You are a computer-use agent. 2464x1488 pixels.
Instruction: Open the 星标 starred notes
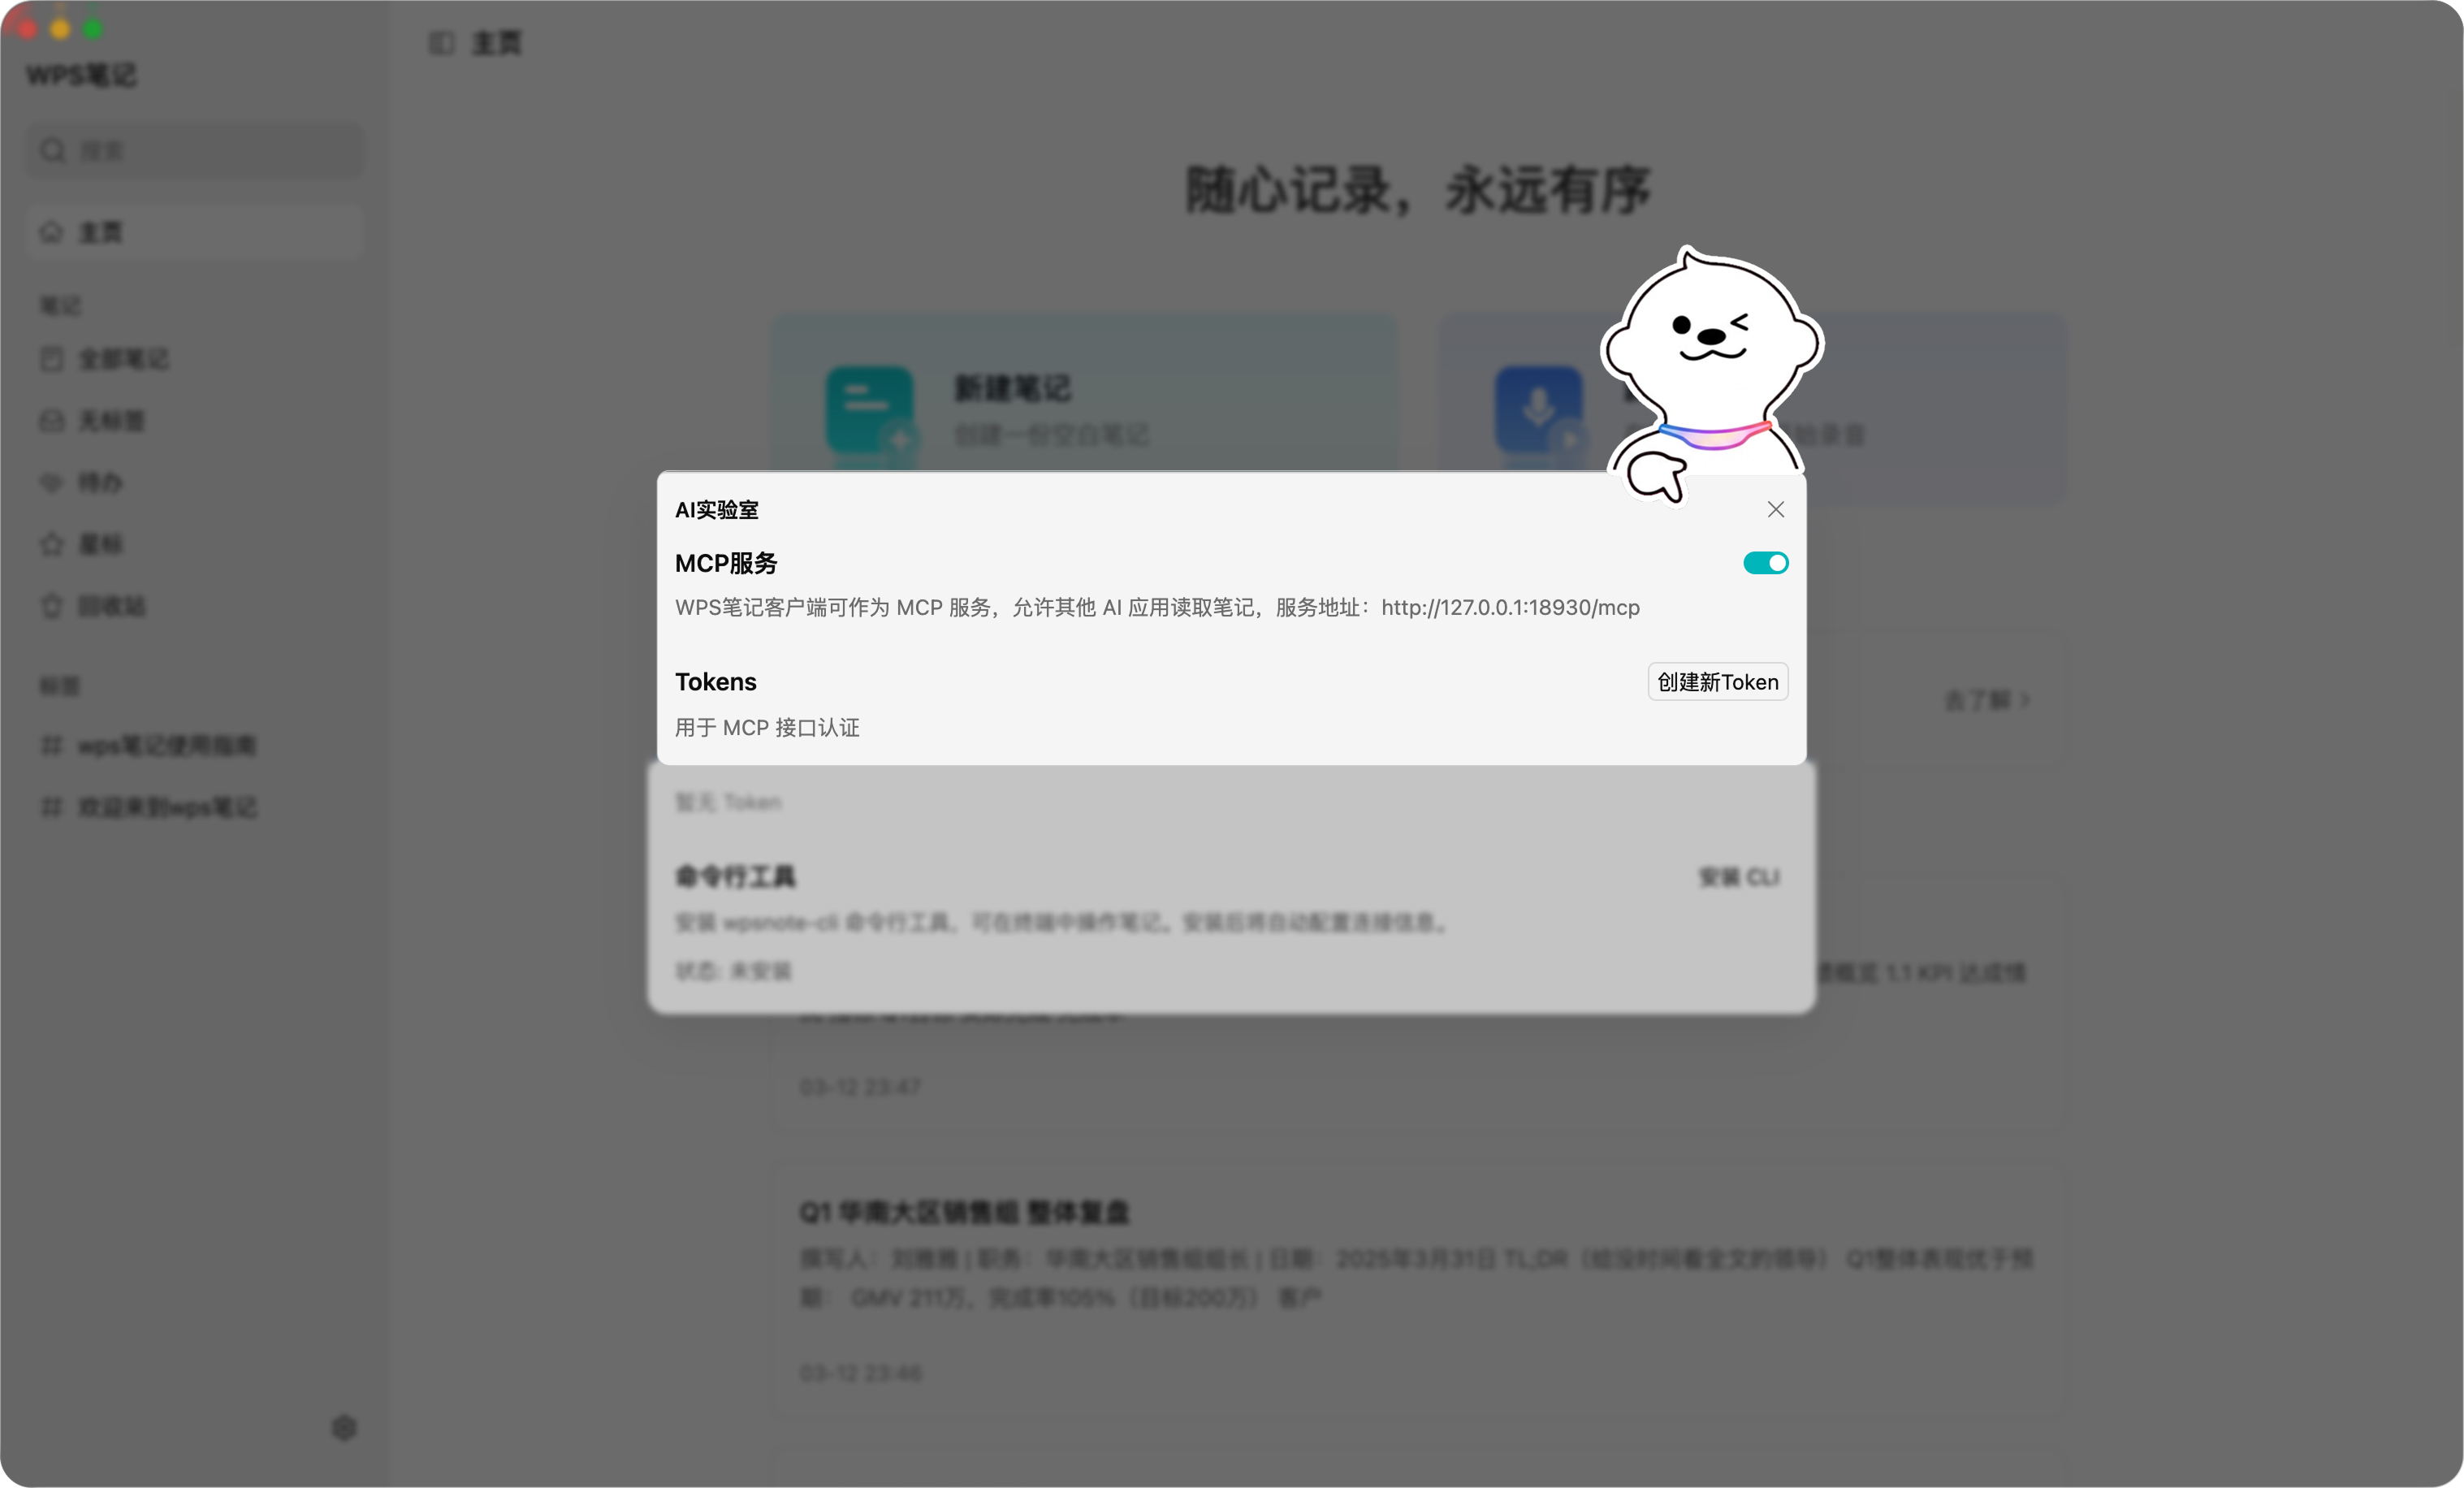point(99,544)
